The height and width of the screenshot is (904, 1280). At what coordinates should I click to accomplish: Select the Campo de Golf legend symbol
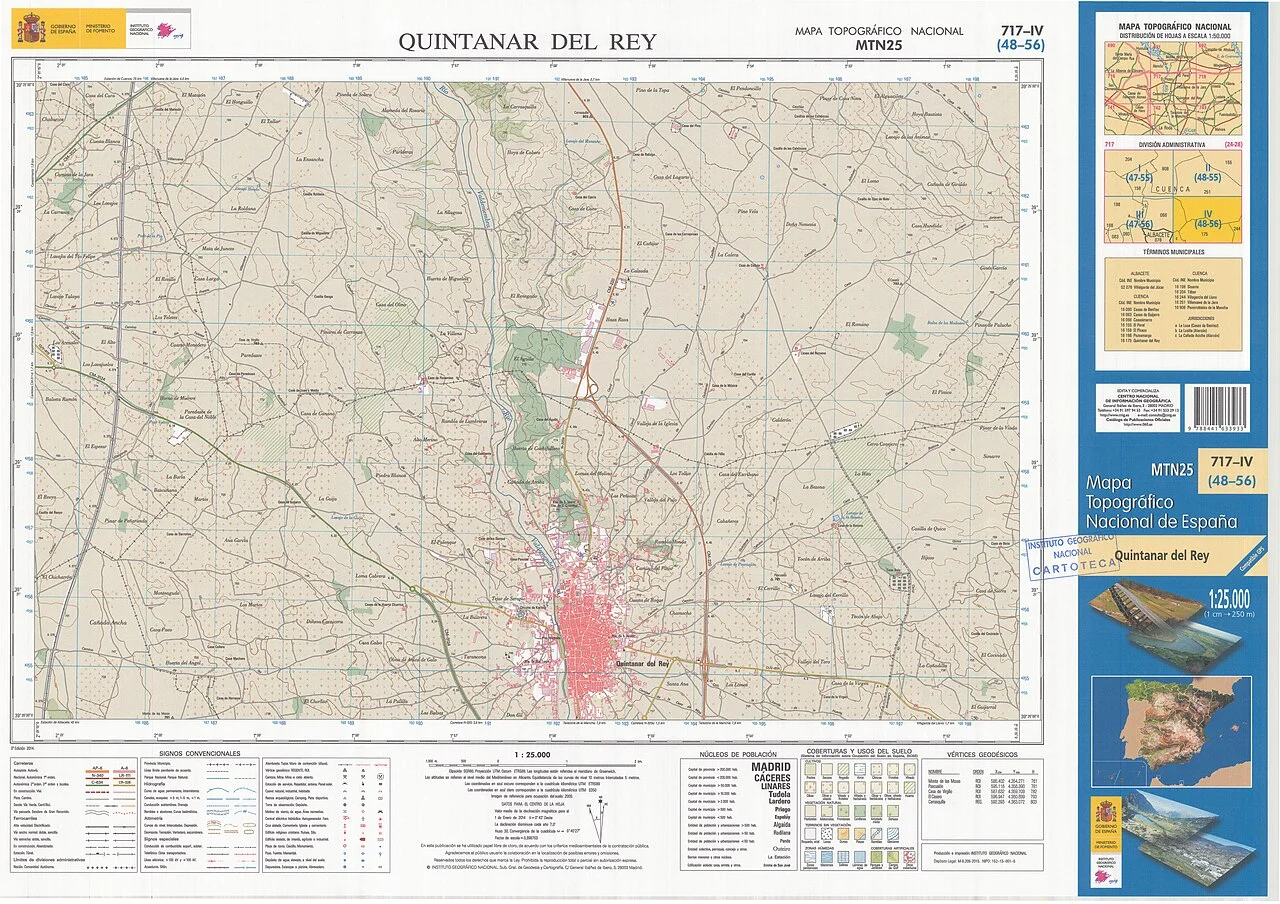891,856
